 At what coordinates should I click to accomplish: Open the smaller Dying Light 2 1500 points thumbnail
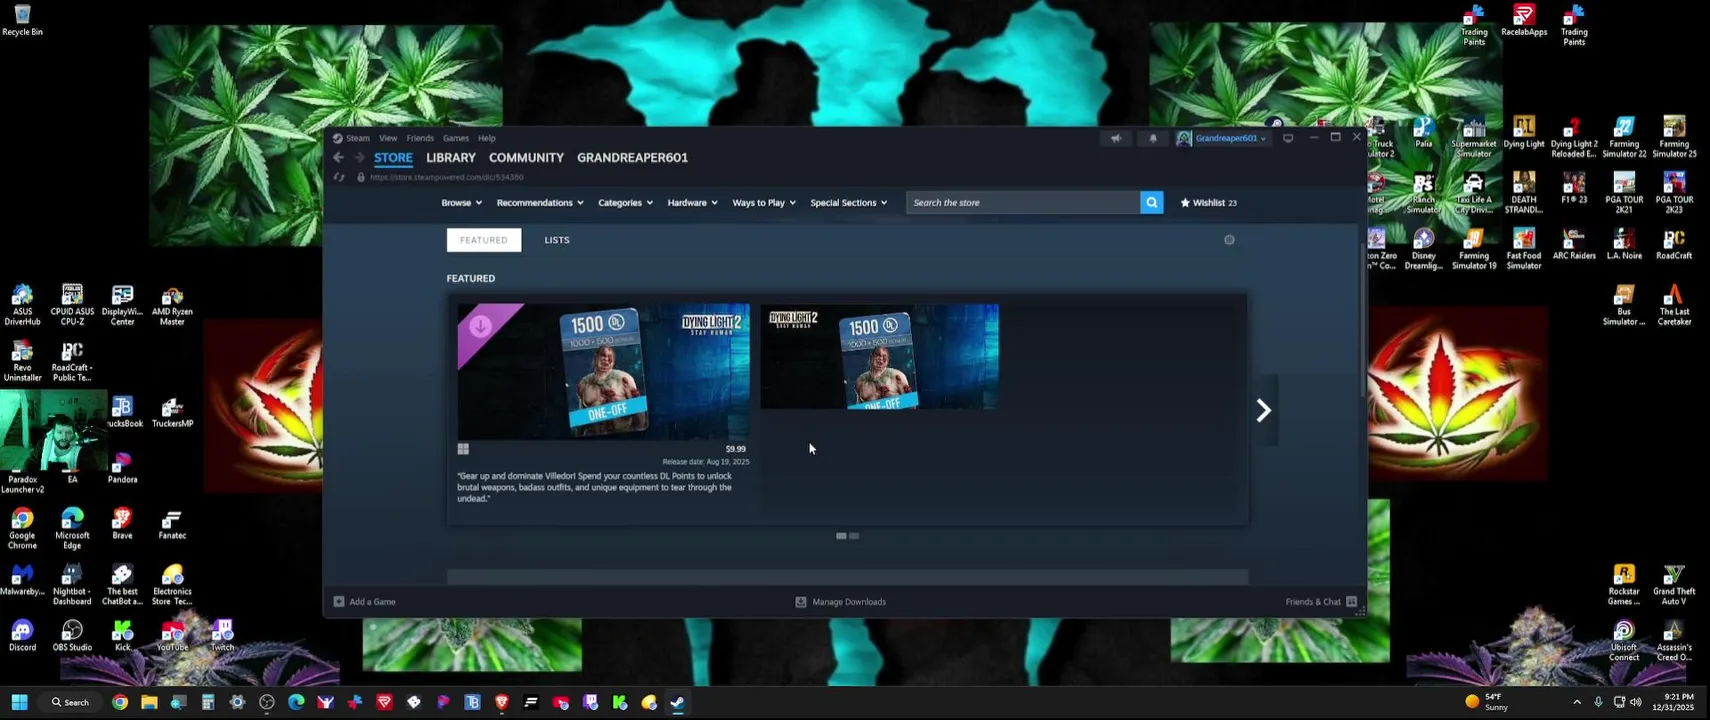(x=879, y=357)
